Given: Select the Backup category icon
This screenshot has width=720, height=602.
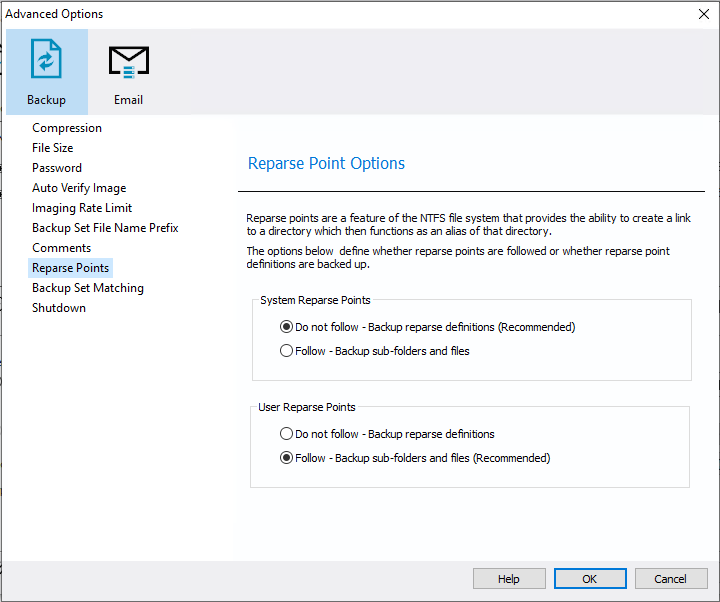Looking at the screenshot, I should 46,72.
